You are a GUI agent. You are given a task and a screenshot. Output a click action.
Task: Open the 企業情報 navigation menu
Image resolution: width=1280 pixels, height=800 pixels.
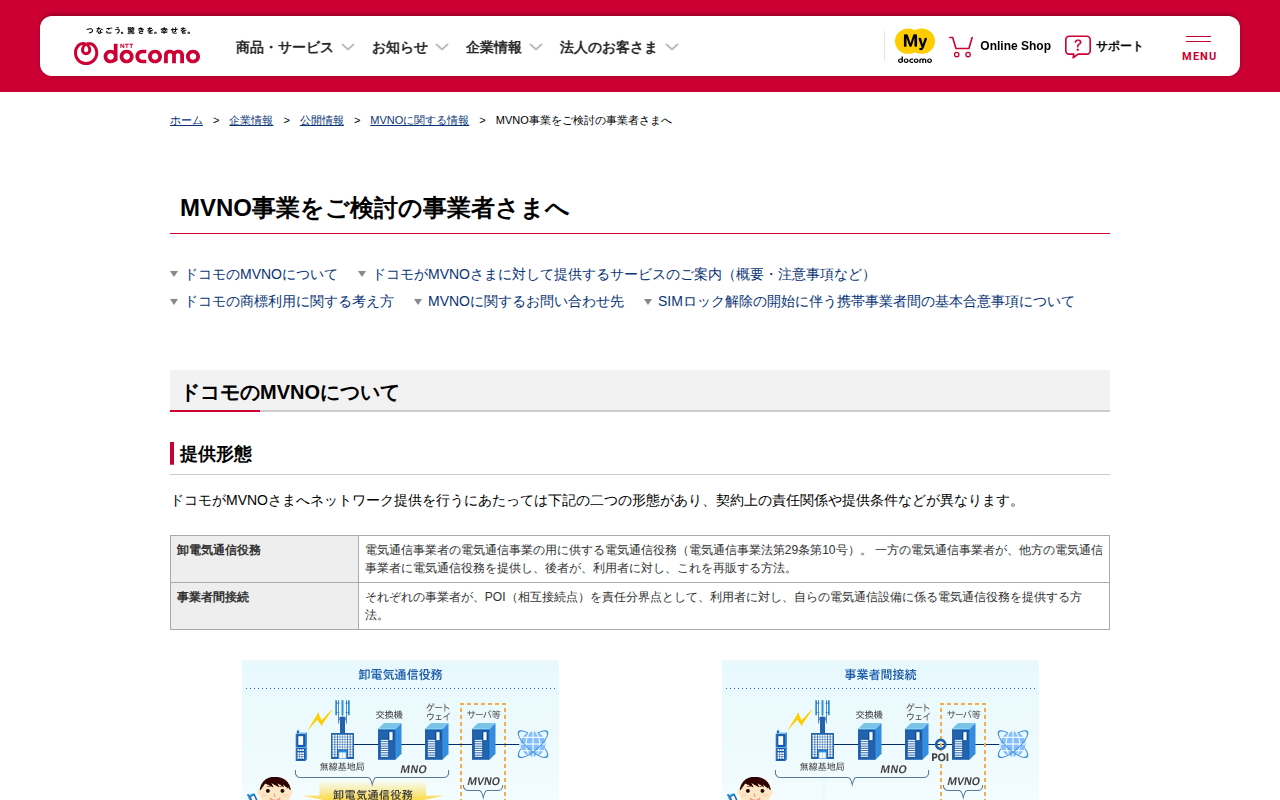[494, 47]
